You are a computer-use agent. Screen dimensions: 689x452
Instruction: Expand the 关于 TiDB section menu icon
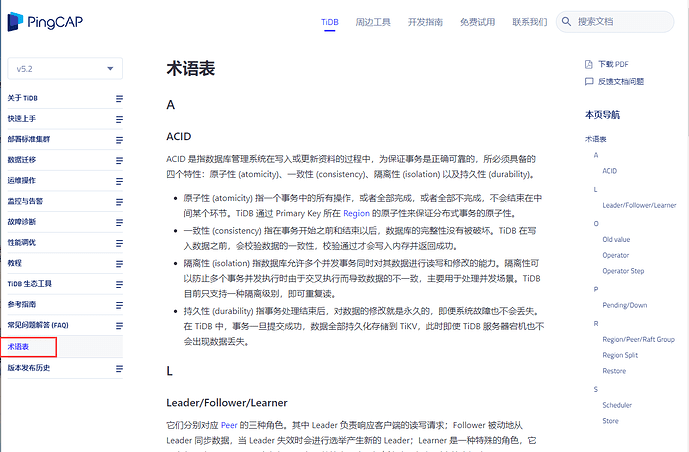[119, 98]
